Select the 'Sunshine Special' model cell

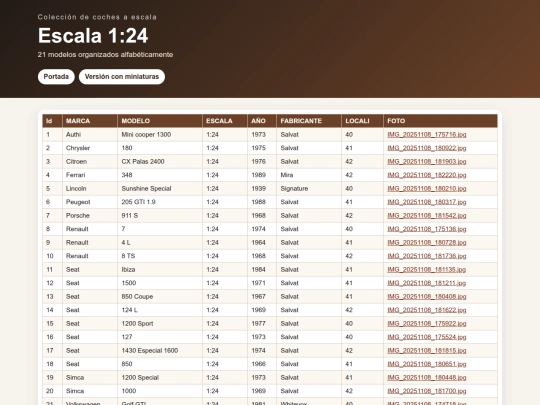pyautogui.click(x=160, y=189)
